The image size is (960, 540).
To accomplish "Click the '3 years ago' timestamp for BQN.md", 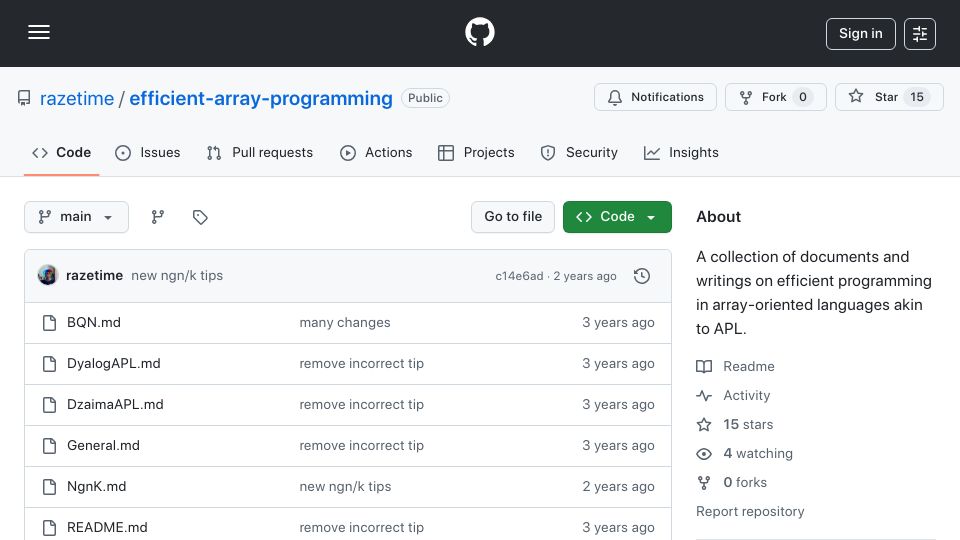I will [x=618, y=323].
